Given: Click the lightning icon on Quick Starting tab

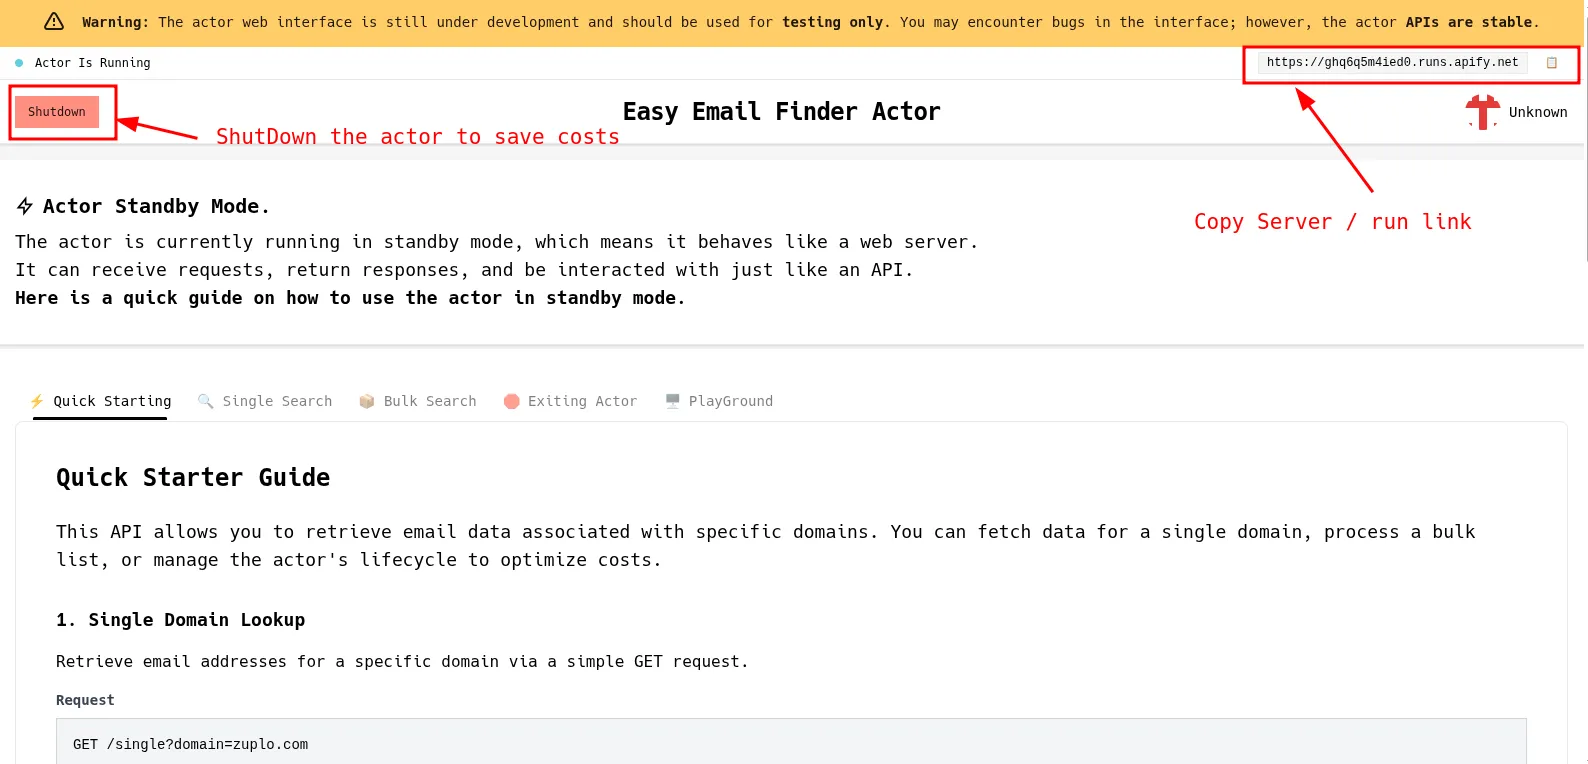Looking at the screenshot, I should click(x=37, y=401).
